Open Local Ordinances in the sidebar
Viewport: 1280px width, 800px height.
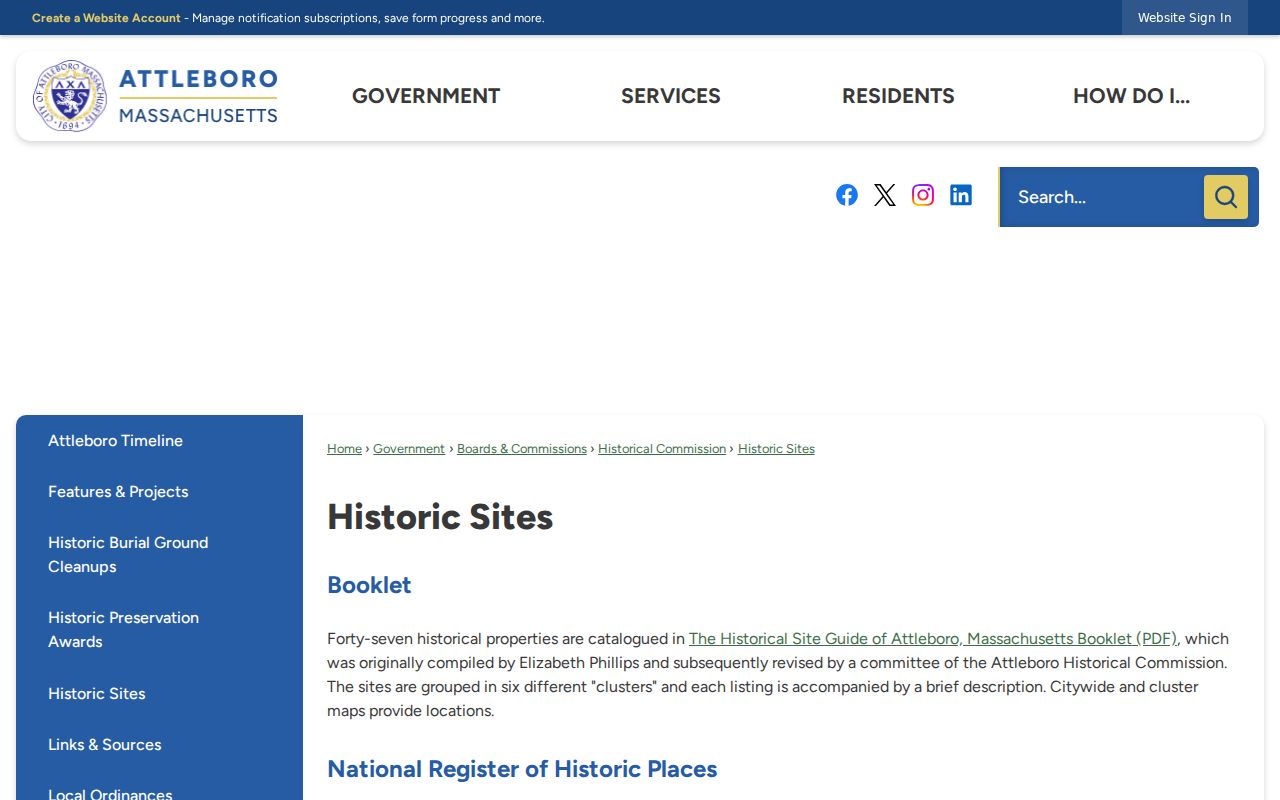[110, 794]
